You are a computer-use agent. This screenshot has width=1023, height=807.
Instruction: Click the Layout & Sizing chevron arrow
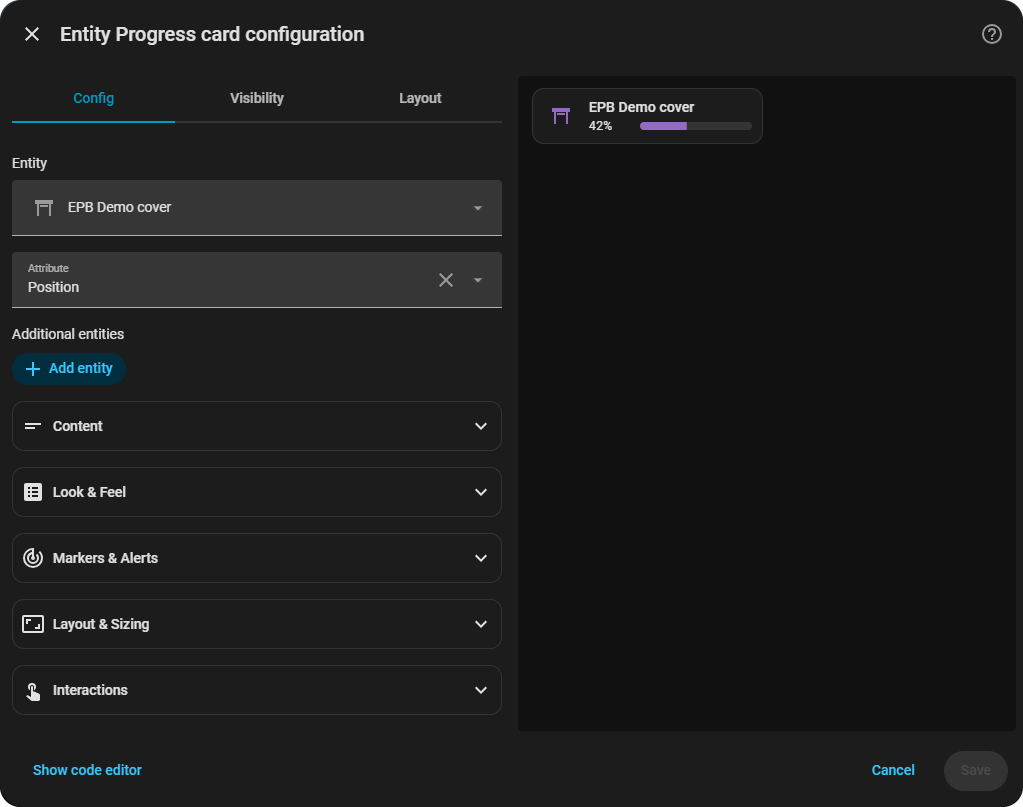(481, 624)
